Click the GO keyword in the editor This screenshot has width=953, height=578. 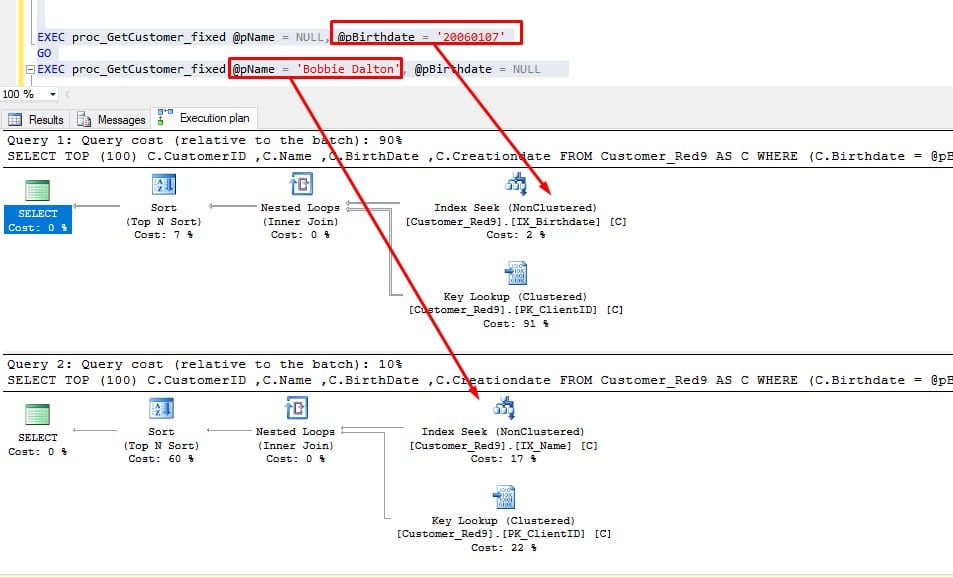tap(44, 53)
